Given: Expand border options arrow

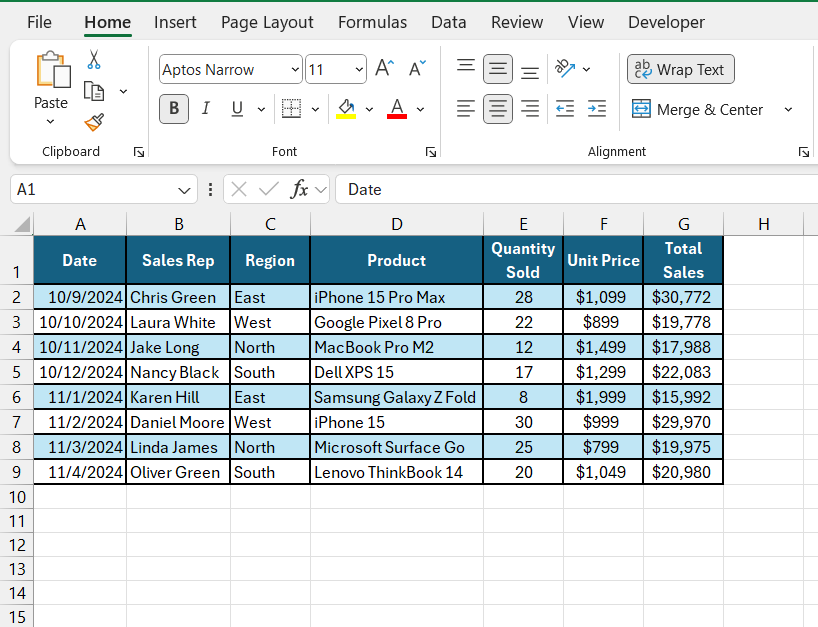Looking at the screenshot, I should [x=315, y=110].
